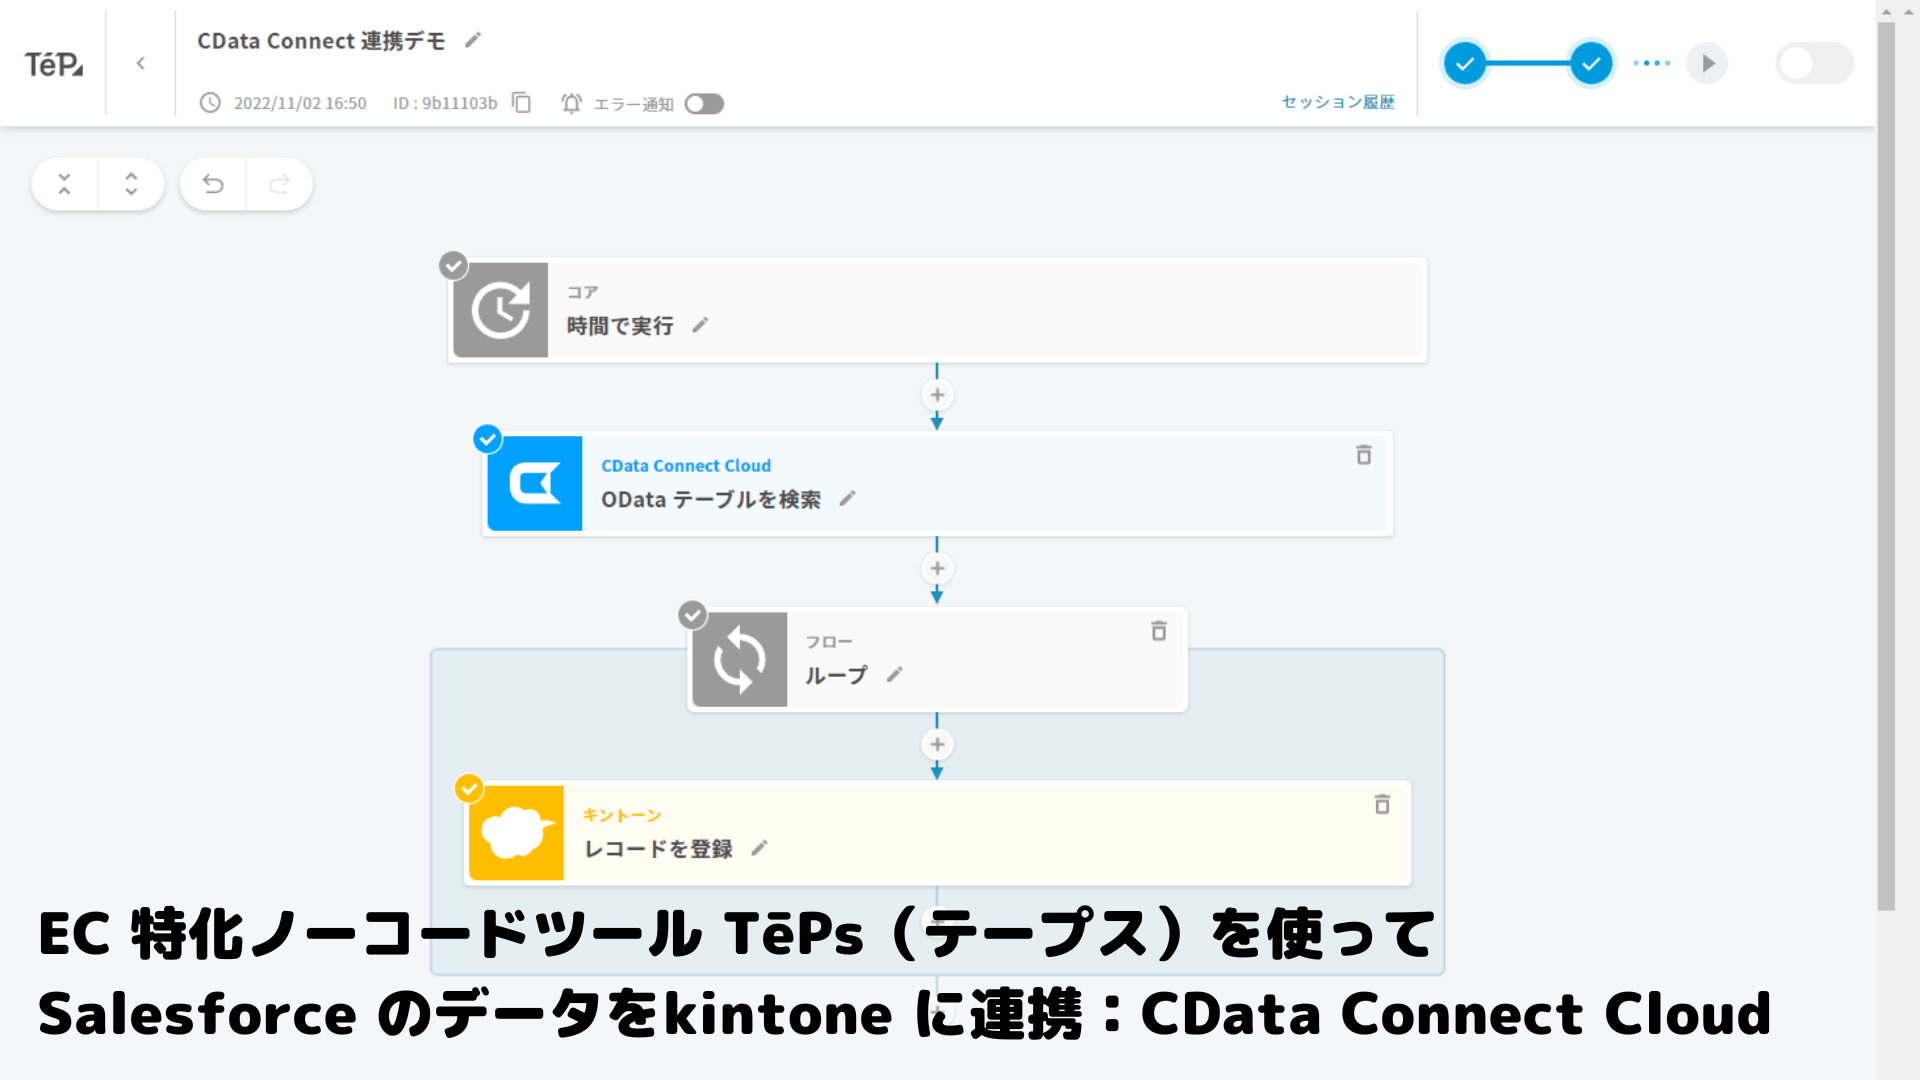Screen dimensions: 1920x1080
Task: Run the flow with play button
Action: tap(1707, 63)
